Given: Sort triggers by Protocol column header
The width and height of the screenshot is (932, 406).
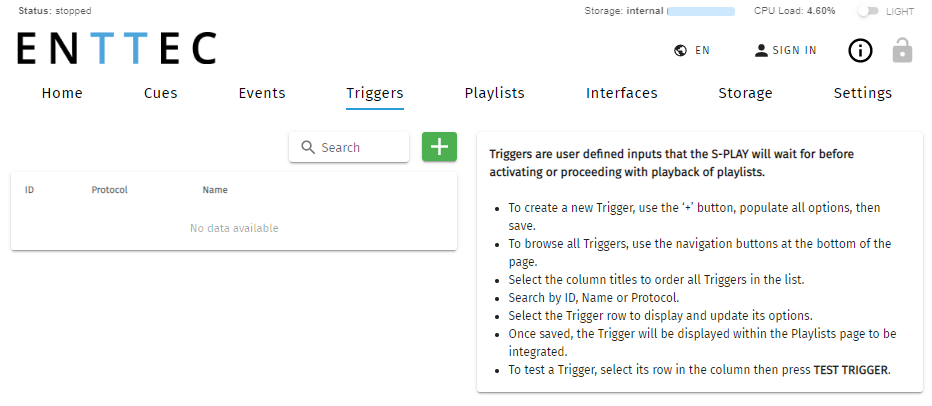Looking at the screenshot, I should [109, 190].
